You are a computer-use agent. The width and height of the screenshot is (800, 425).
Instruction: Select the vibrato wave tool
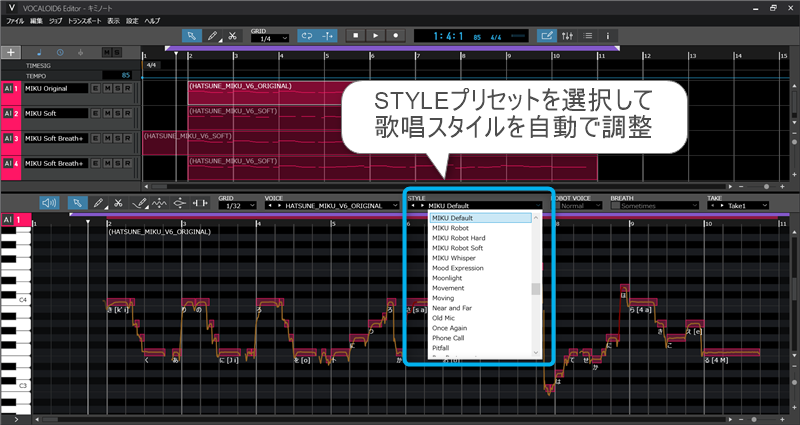(x=159, y=203)
